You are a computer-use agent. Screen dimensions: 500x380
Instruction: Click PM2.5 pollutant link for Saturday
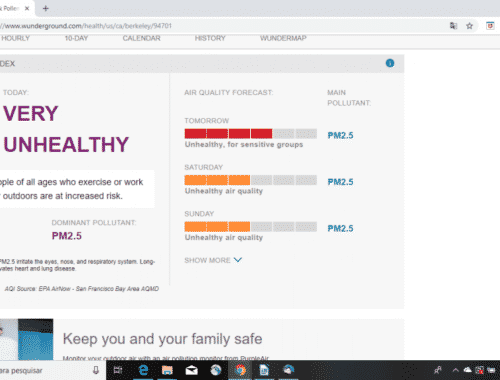(x=340, y=182)
